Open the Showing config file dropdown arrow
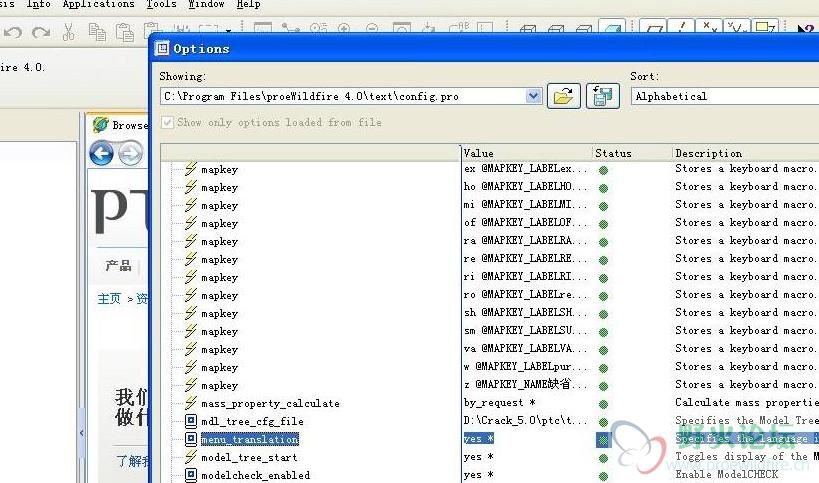The image size is (819, 483). [x=533, y=96]
